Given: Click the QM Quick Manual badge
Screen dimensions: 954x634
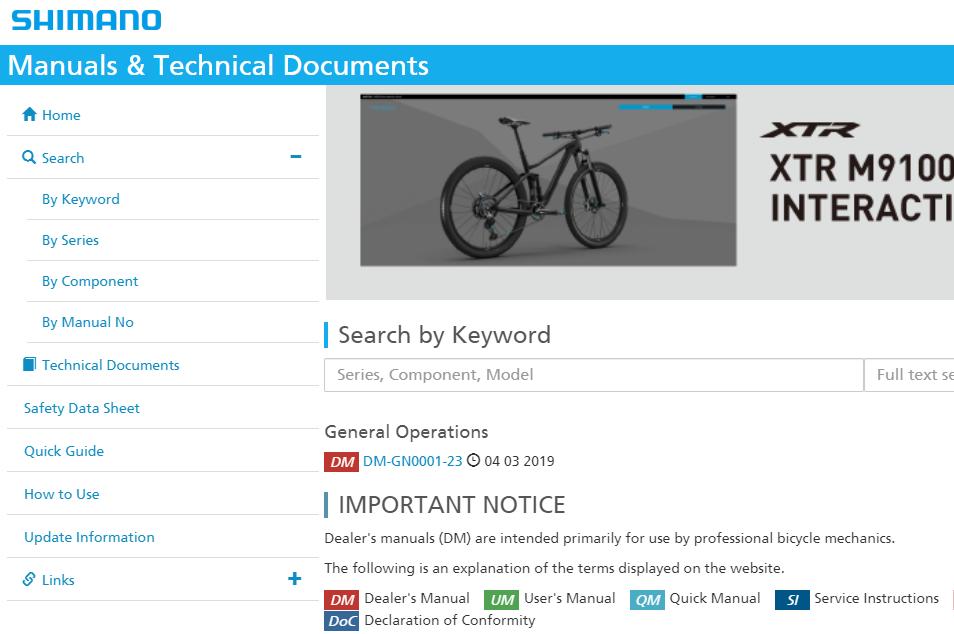Looking at the screenshot, I should click(647, 600).
